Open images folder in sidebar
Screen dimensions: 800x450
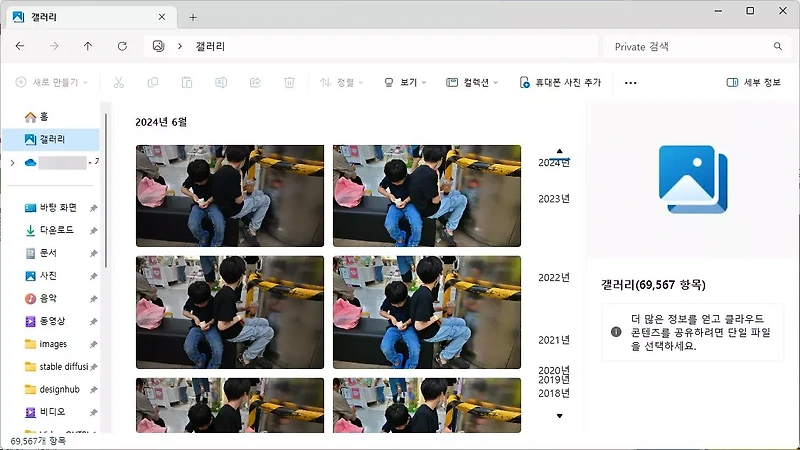click(x=46, y=344)
